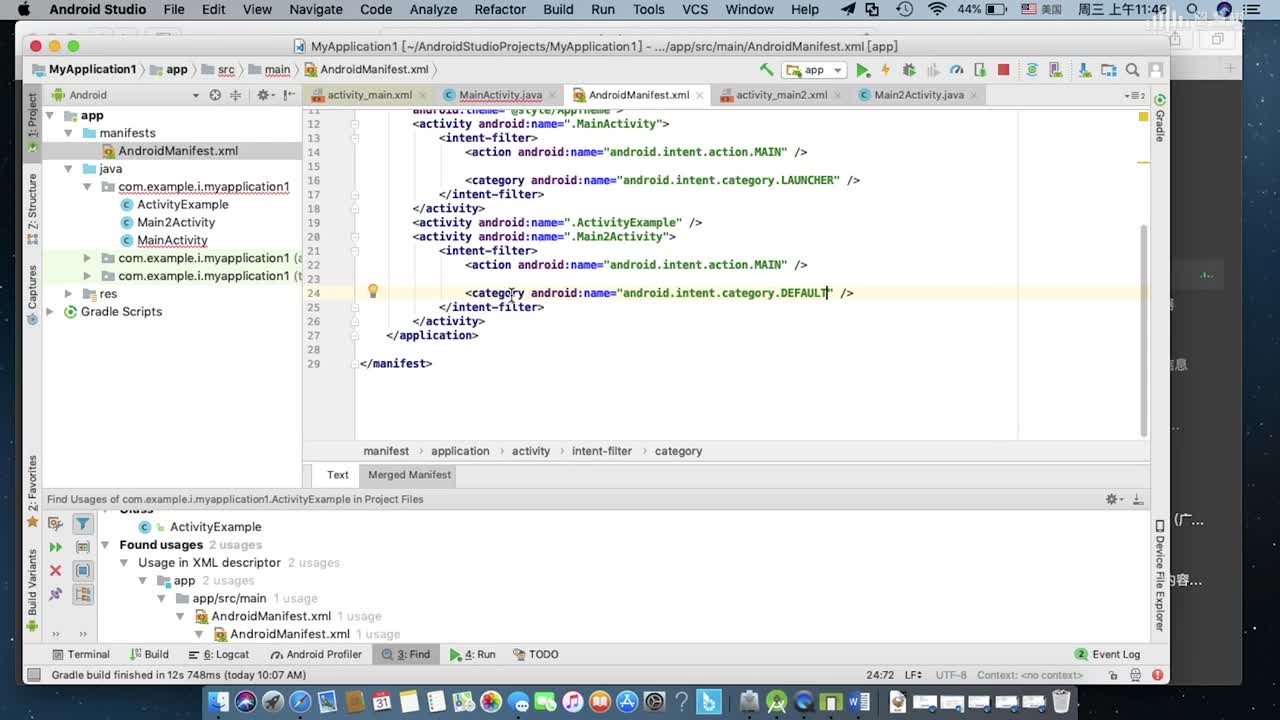Viewport: 1280px width, 720px height.
Task: Toggle the Favorites tool window
Action: click(x=32, y=491)
